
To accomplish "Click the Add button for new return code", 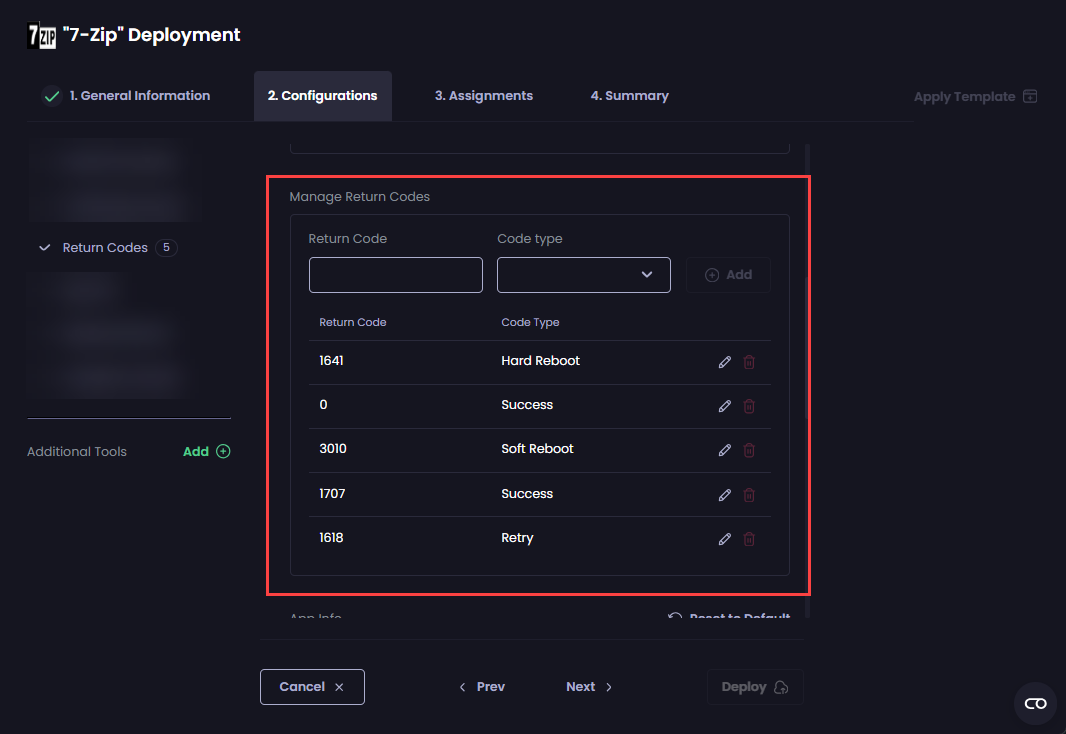I will [x=727, y=274].
